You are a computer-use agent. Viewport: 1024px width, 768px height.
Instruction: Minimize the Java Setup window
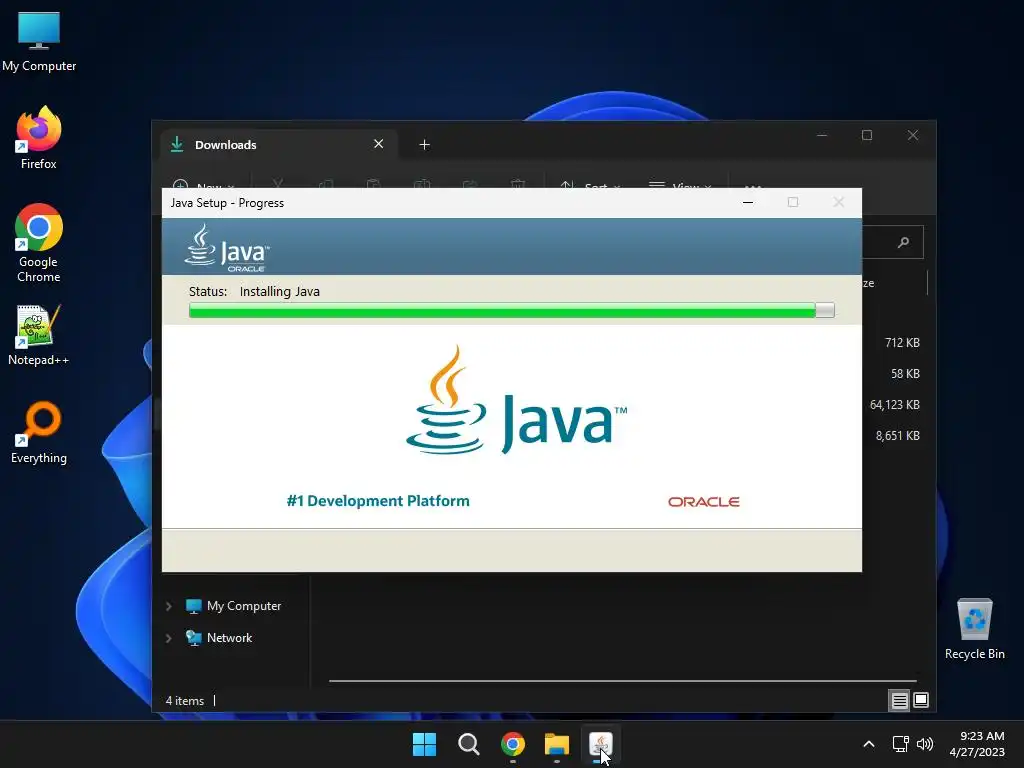coord(748,202)
